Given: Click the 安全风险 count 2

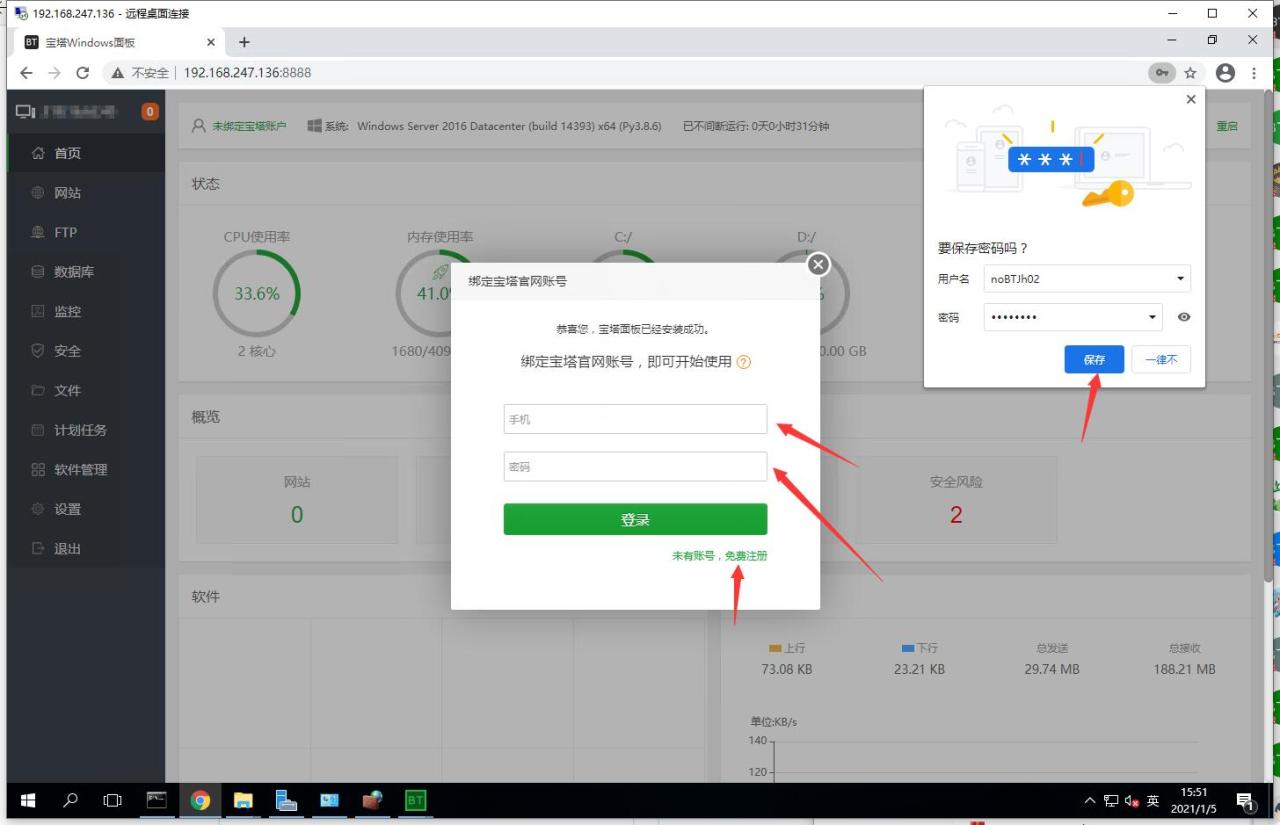Looking at the screenshot, I should point(956,515).
